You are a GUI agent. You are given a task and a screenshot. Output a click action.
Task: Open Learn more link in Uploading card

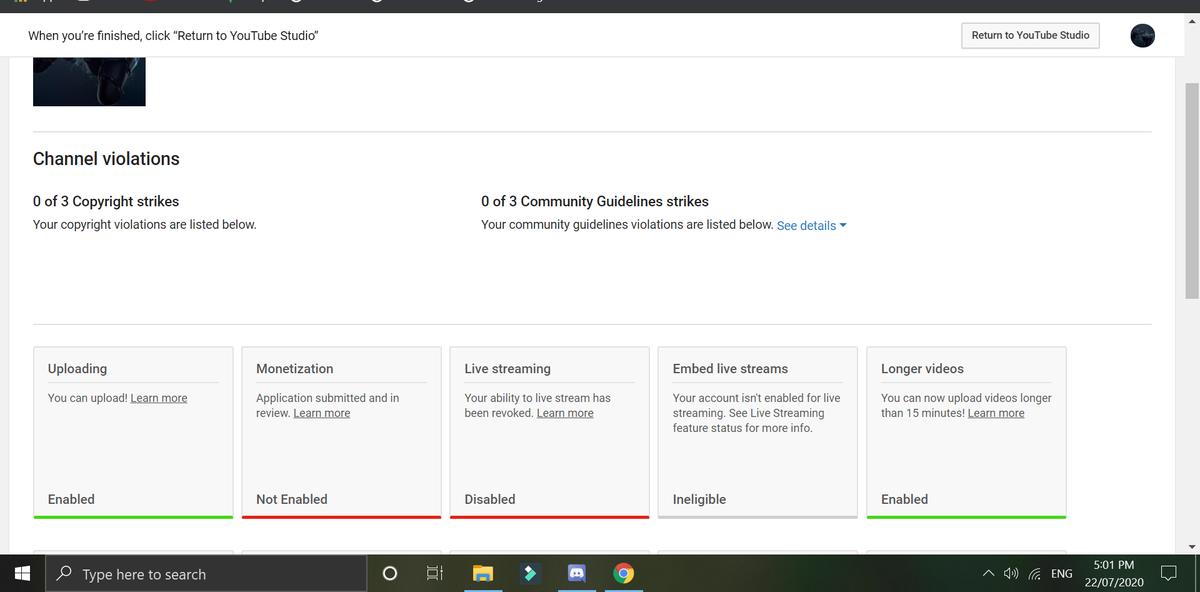159,398
